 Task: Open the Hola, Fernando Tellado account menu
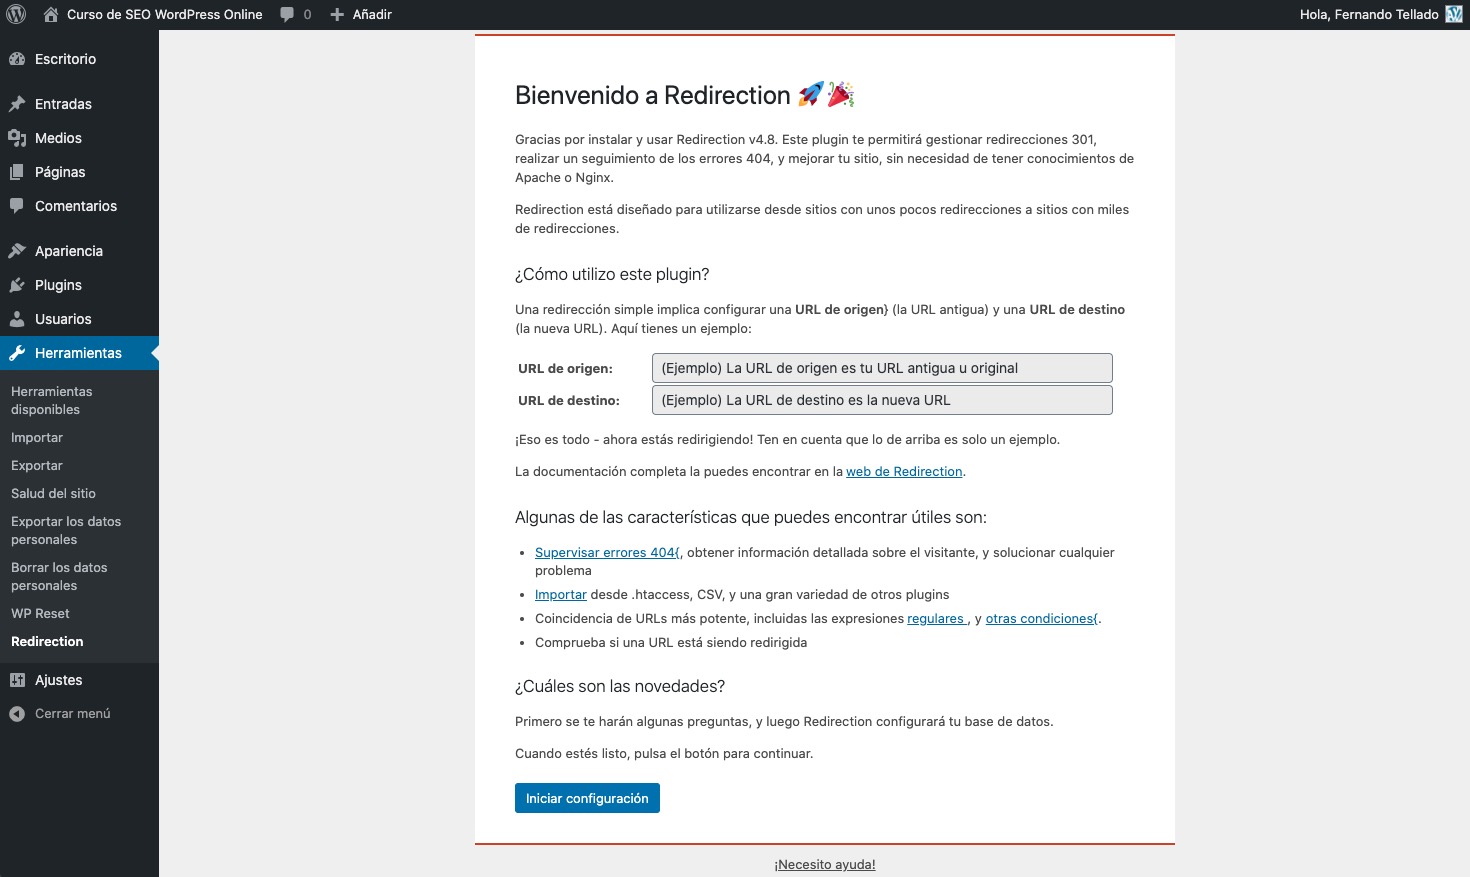[1368, 14]
